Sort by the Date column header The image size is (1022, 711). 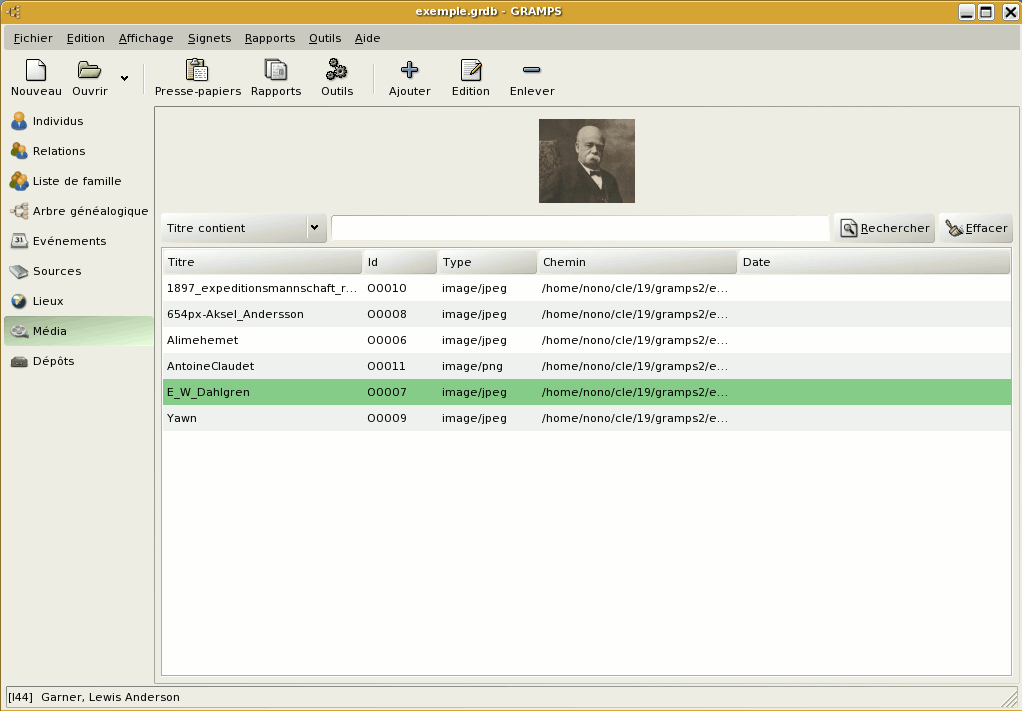click(x=873, y=262)
